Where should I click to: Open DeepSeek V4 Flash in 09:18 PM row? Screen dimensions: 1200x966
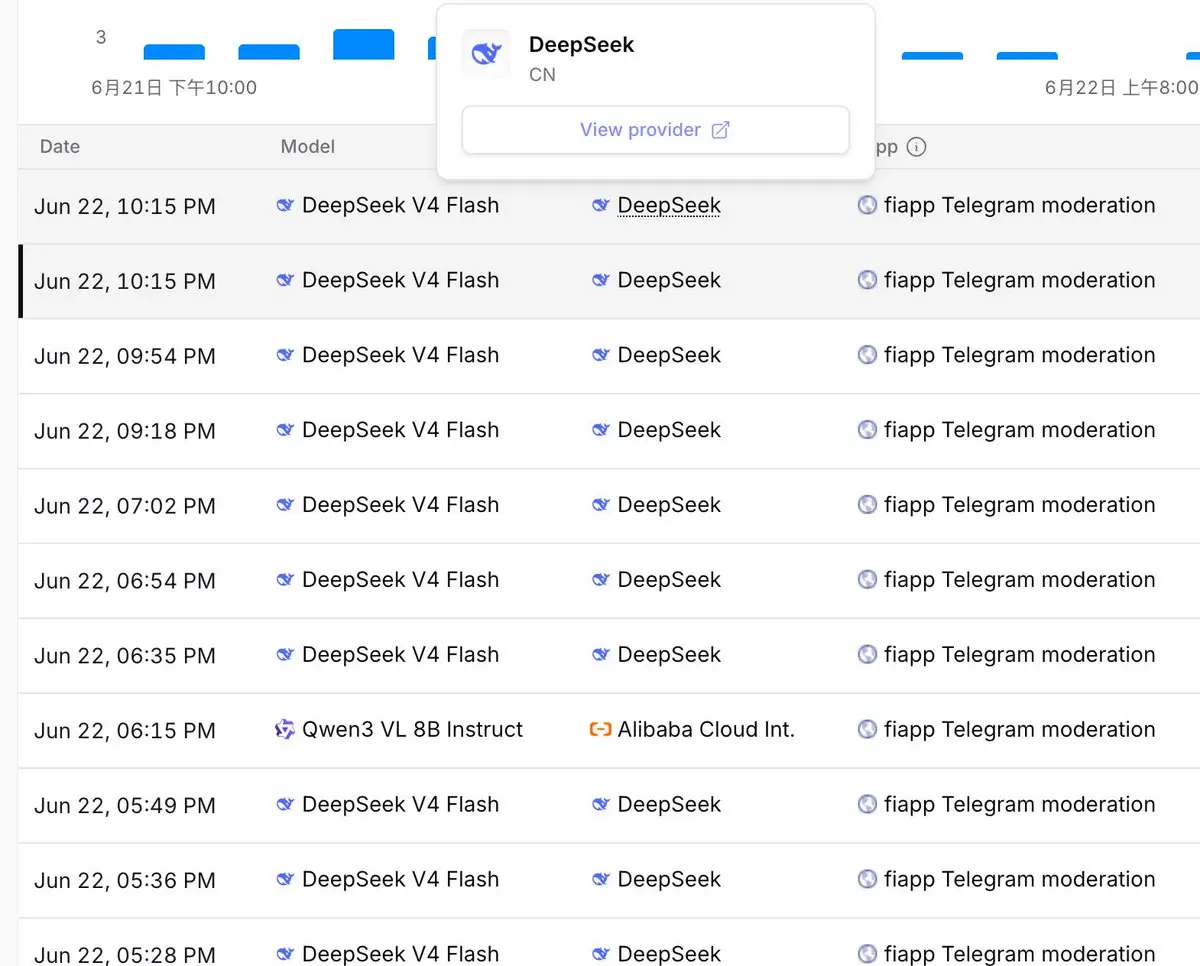(x=400, y=430)
